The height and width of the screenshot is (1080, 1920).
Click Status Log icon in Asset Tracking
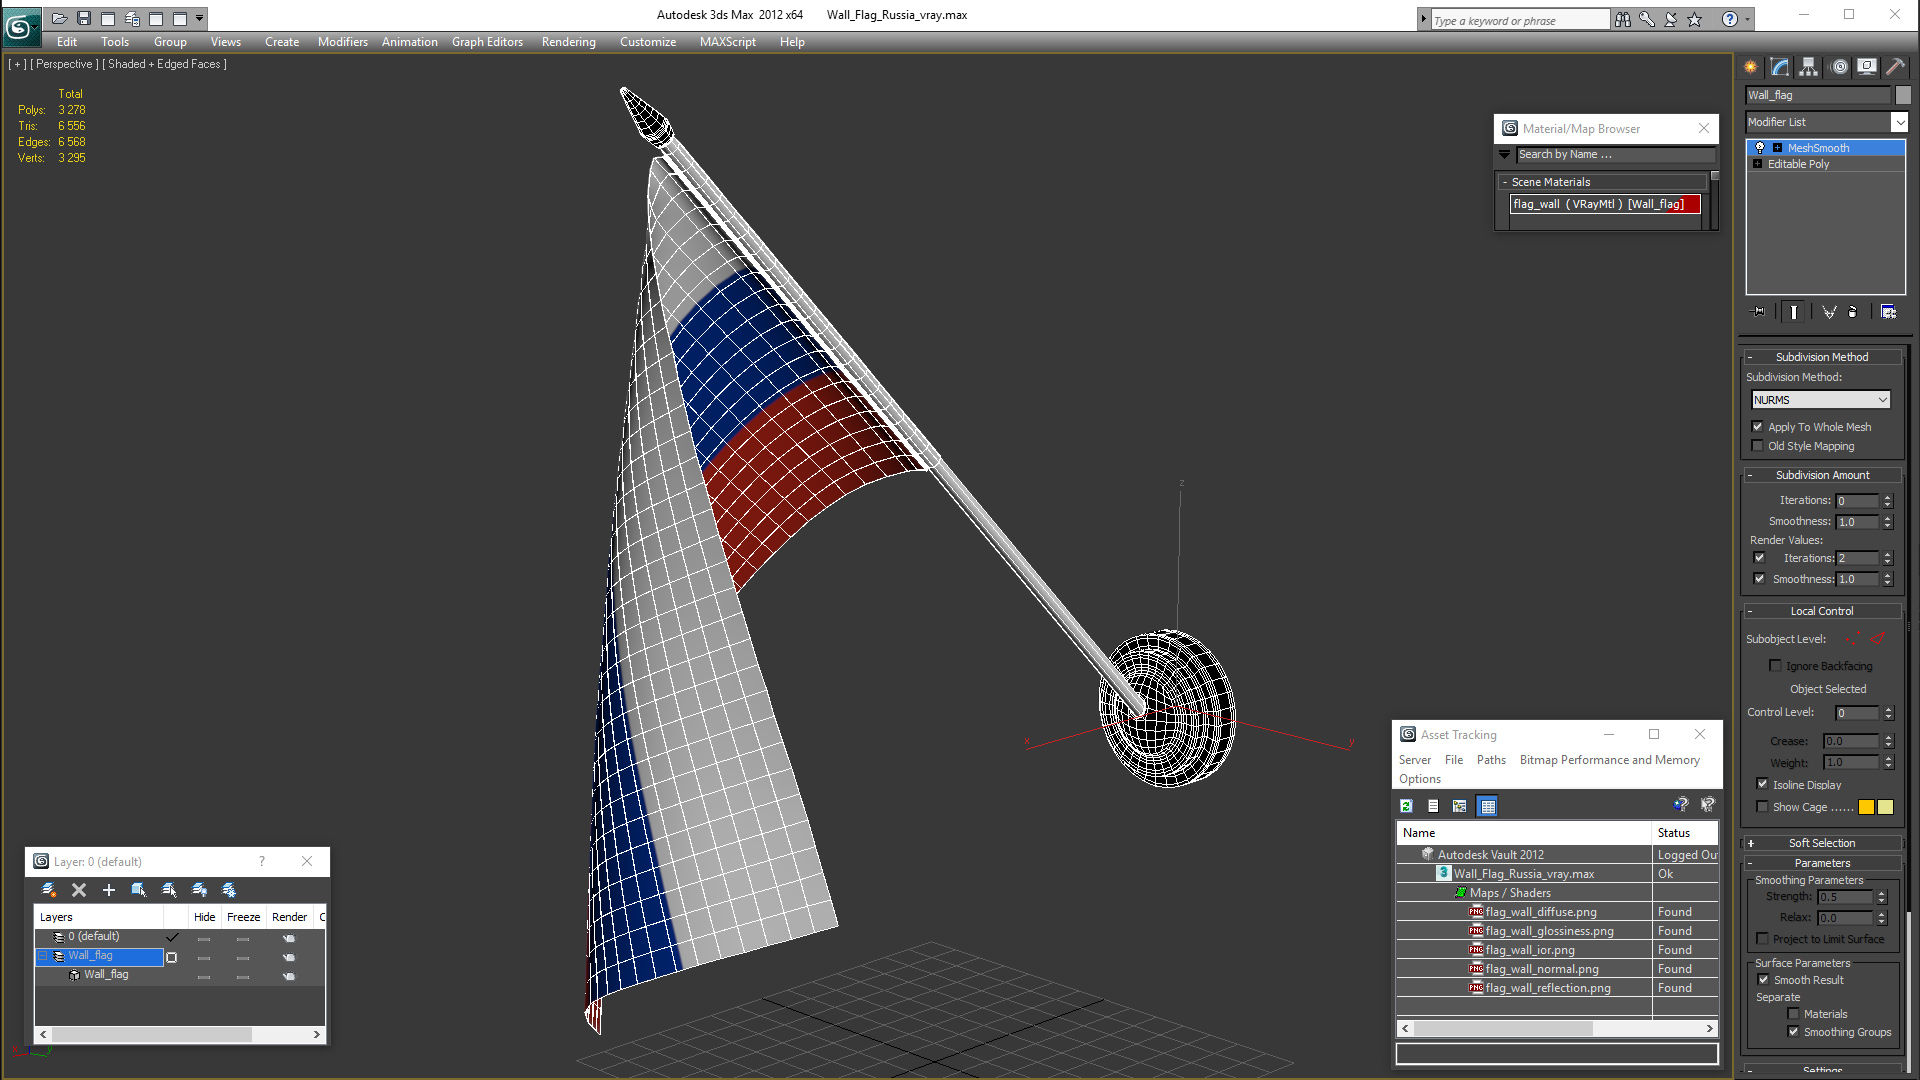click(1433, 806)
